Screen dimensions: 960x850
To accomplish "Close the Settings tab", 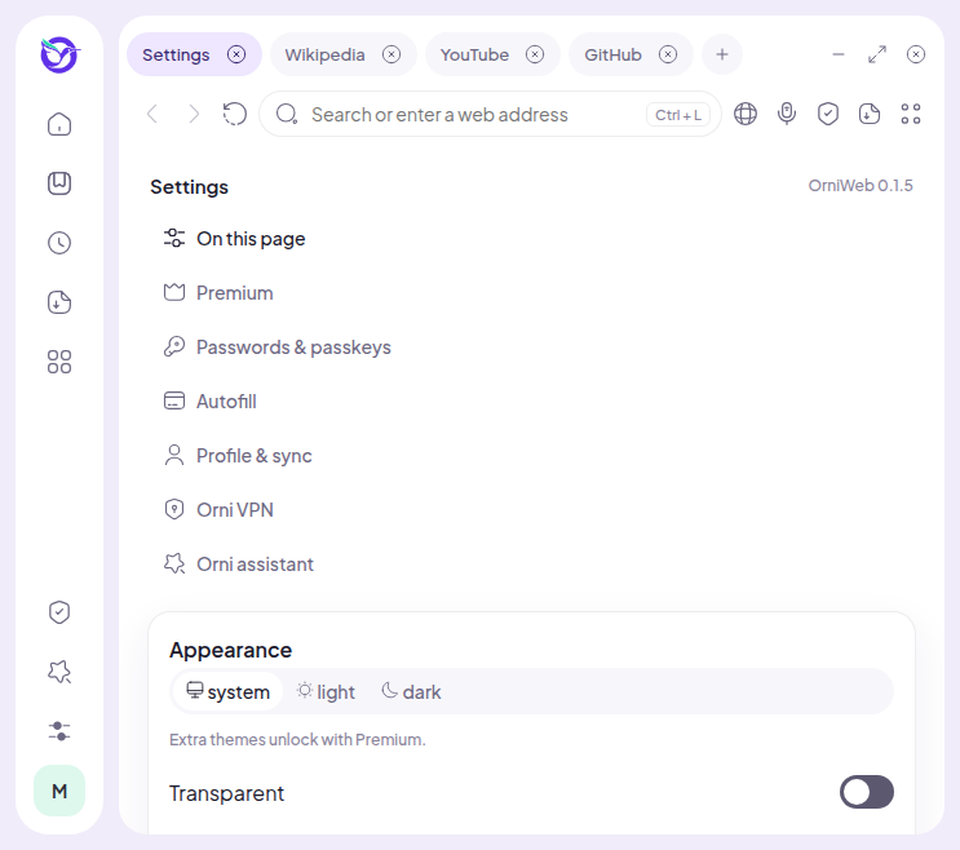I will pos(236,55).
